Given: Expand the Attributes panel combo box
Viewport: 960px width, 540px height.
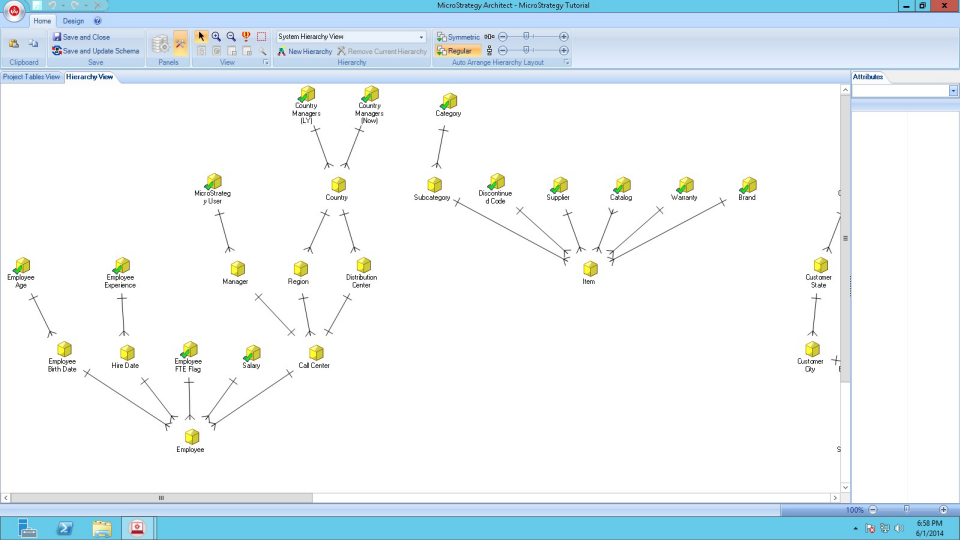Looking at the screenshot, I should [953, 91].
